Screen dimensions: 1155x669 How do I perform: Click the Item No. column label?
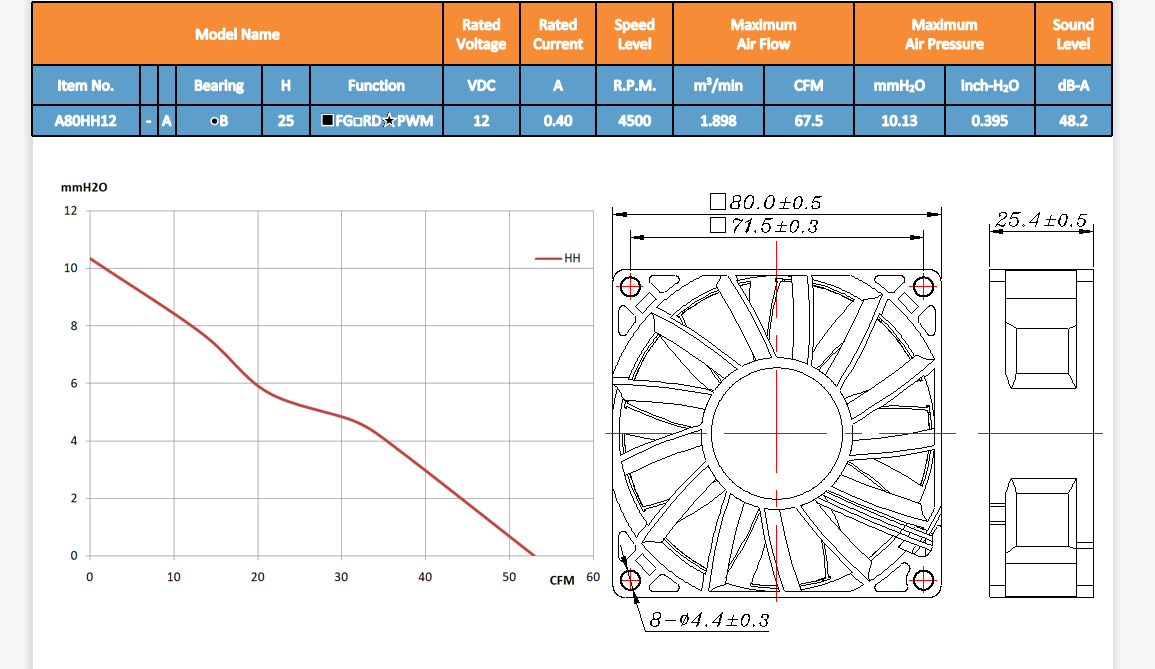(x=86, y=86)
